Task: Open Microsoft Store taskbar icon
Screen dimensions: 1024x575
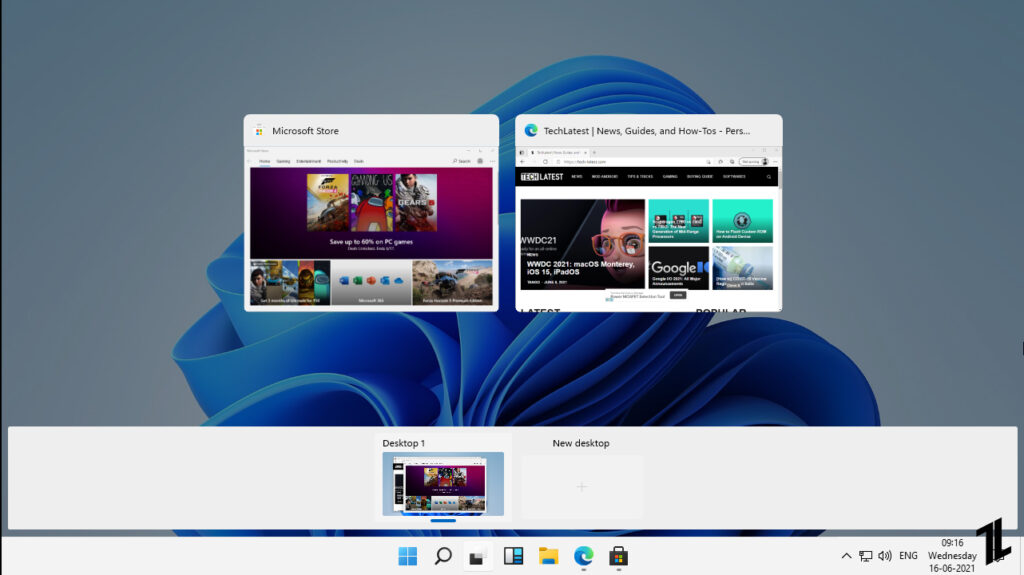Action: point(618,556)
